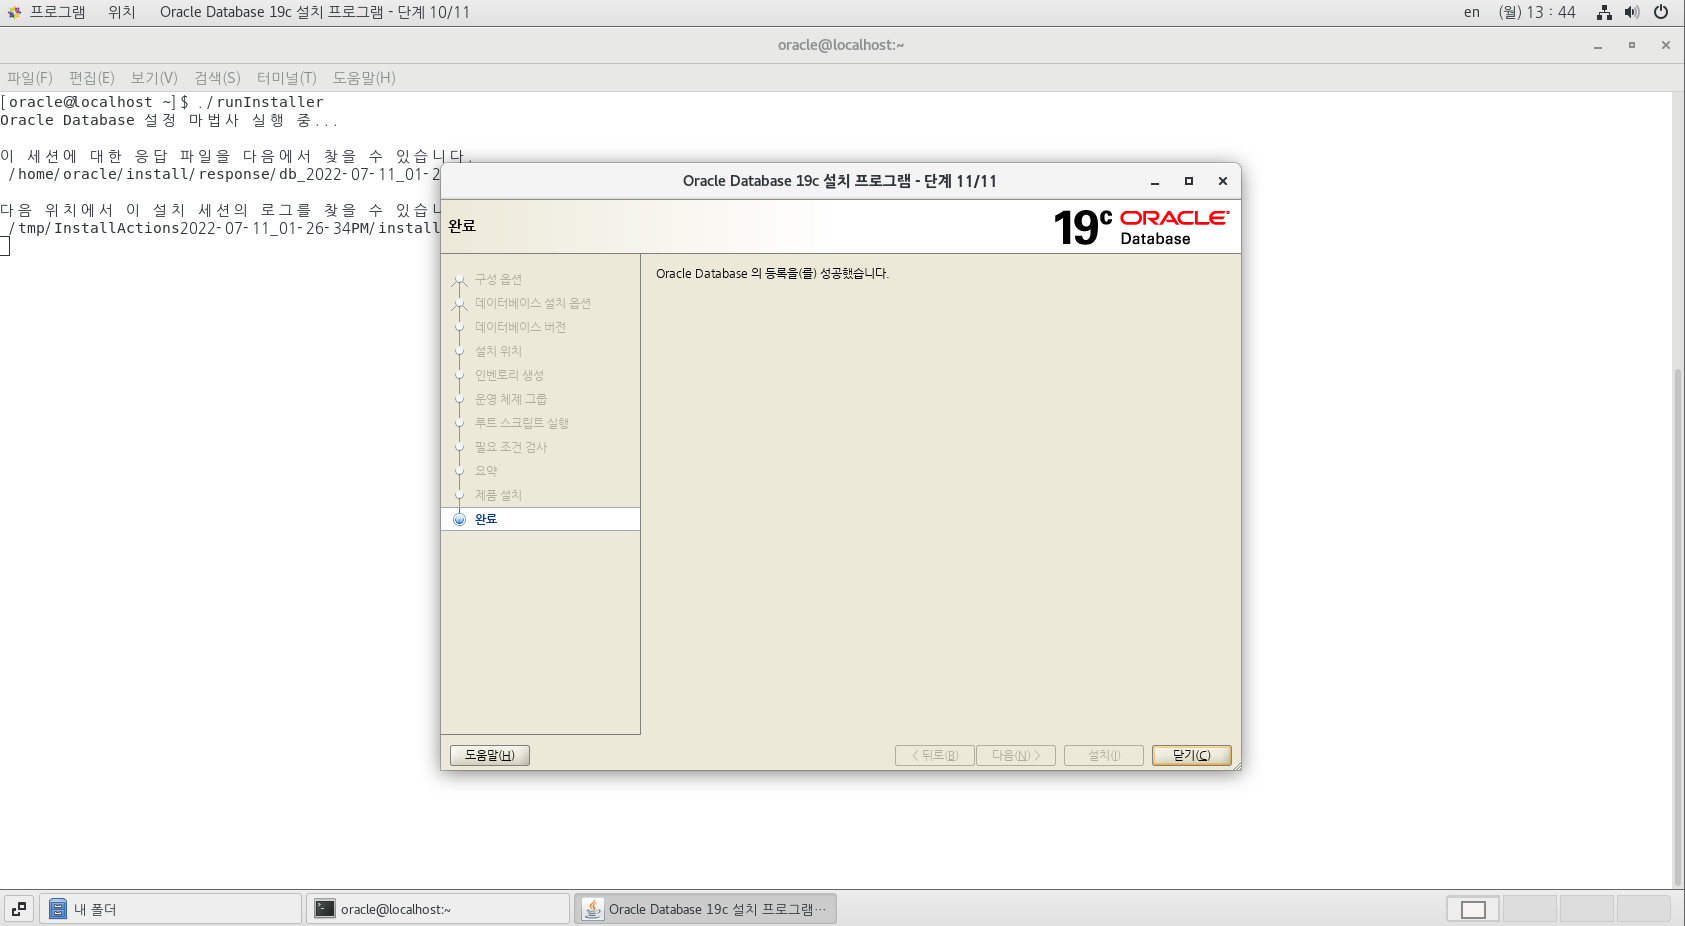Click the Java icon on installer taskbar item

tap(593, 909)
